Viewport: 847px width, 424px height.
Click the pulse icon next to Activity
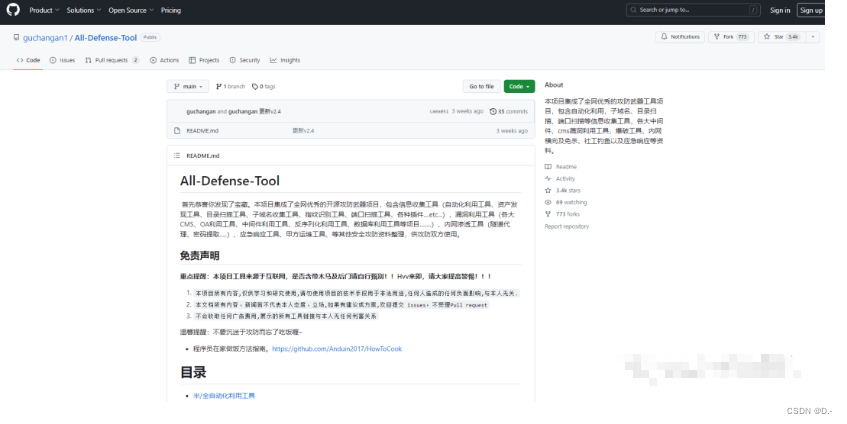coord(548,179)
